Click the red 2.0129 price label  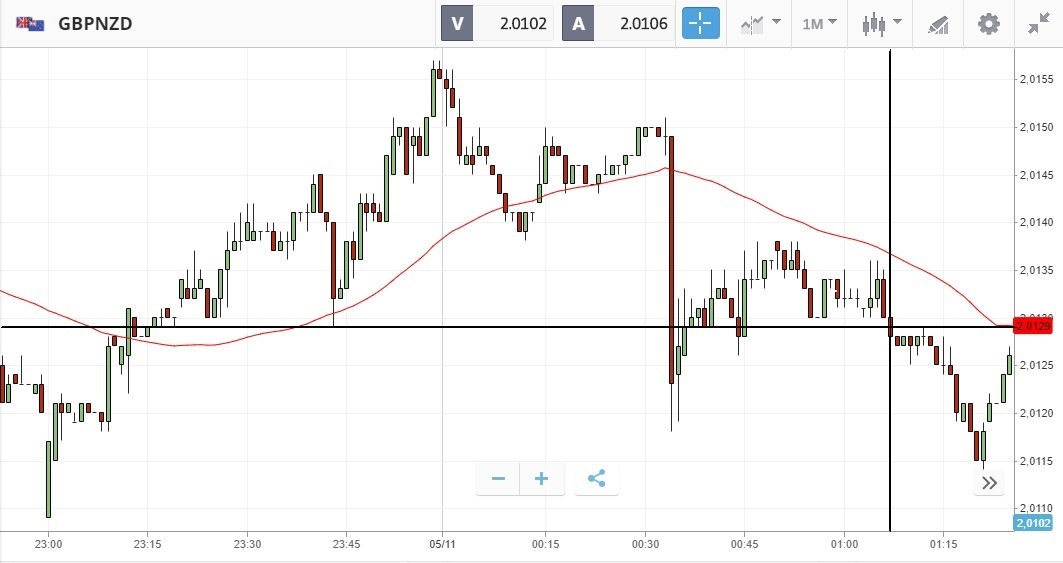1033,326
